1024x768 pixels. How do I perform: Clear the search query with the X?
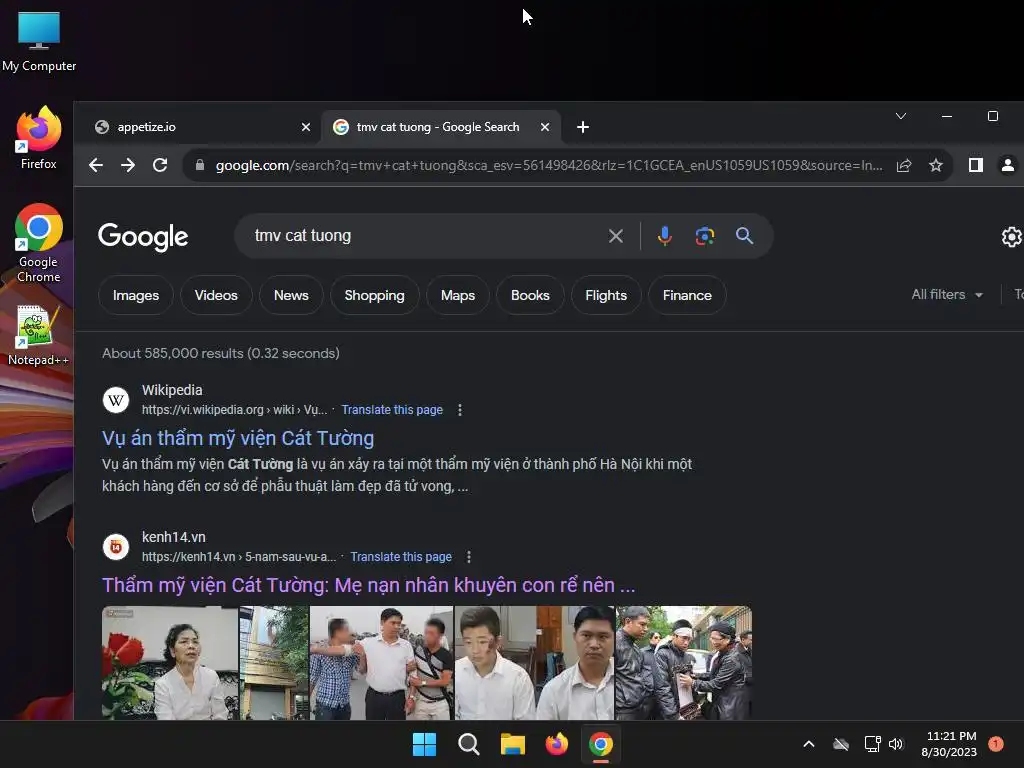click(616, 236)
